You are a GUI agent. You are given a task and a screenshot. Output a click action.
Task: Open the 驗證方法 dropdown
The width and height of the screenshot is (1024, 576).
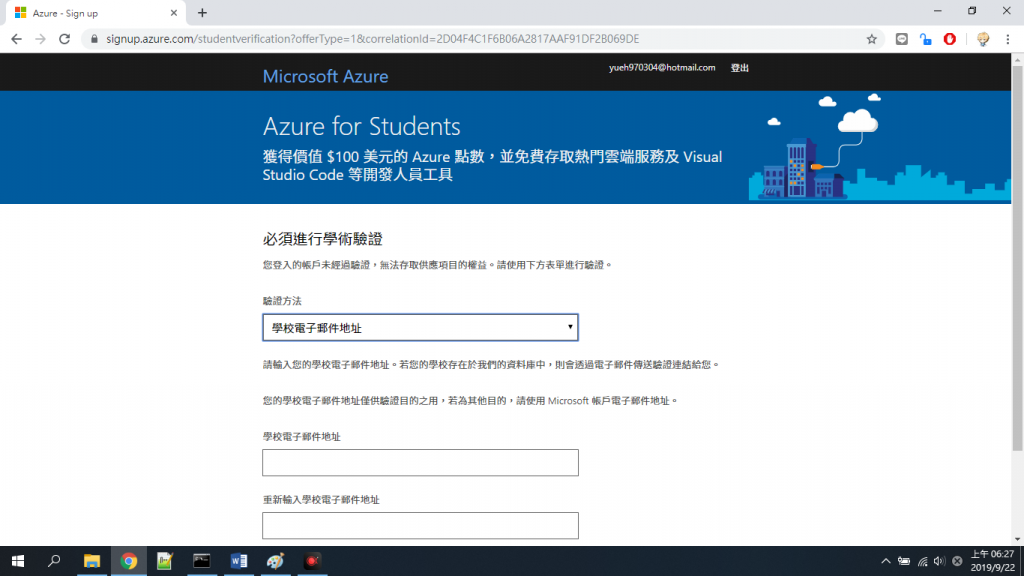click(421, 328)
